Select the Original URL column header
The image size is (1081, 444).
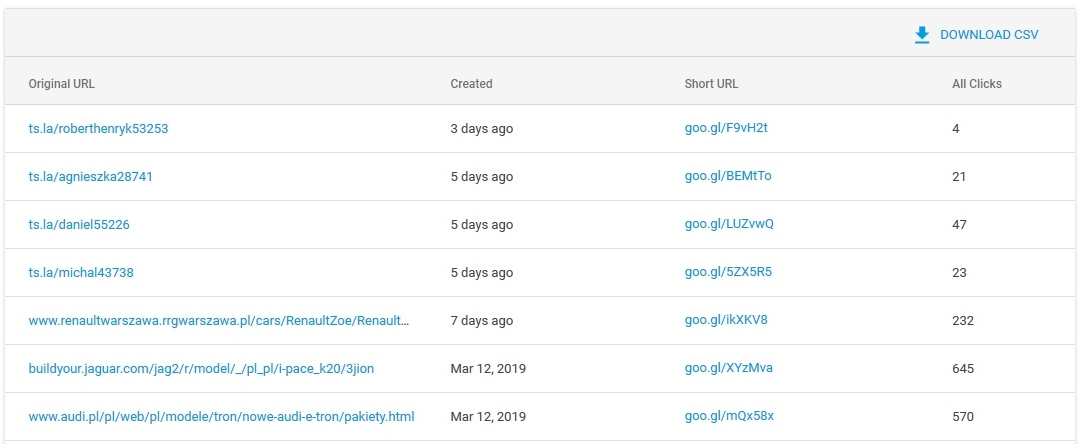(61, 84)
